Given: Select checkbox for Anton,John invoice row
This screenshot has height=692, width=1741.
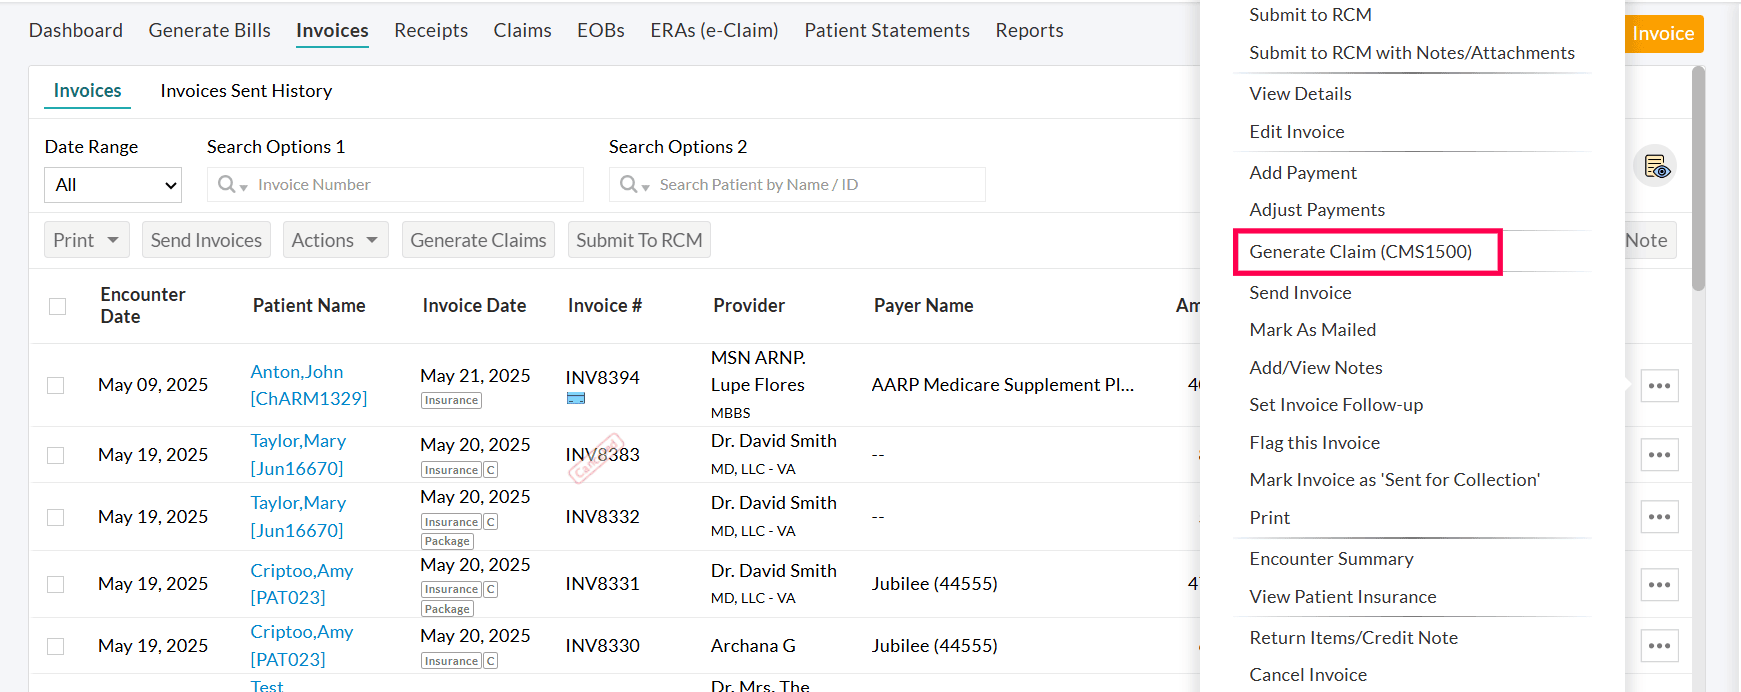Looking at the screenshot, I should click(56, 385).
